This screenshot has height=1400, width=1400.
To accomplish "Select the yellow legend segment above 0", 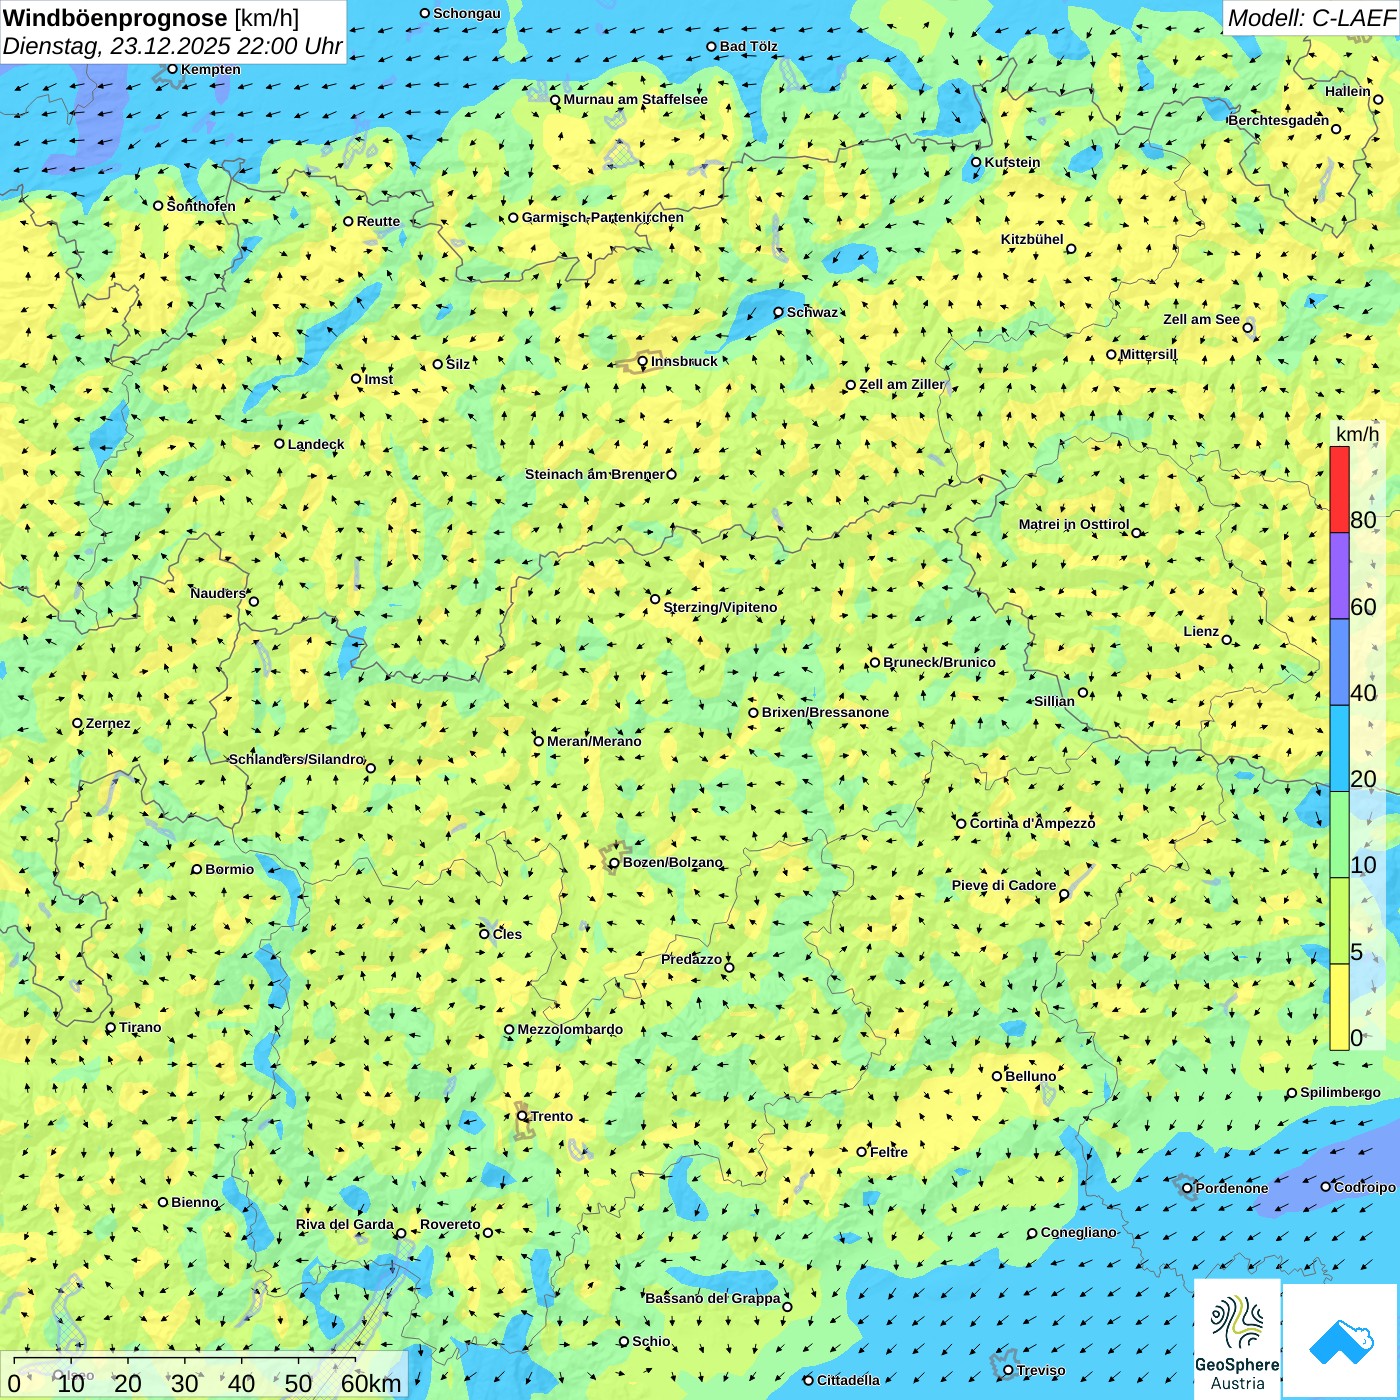I will 1339,1007.
